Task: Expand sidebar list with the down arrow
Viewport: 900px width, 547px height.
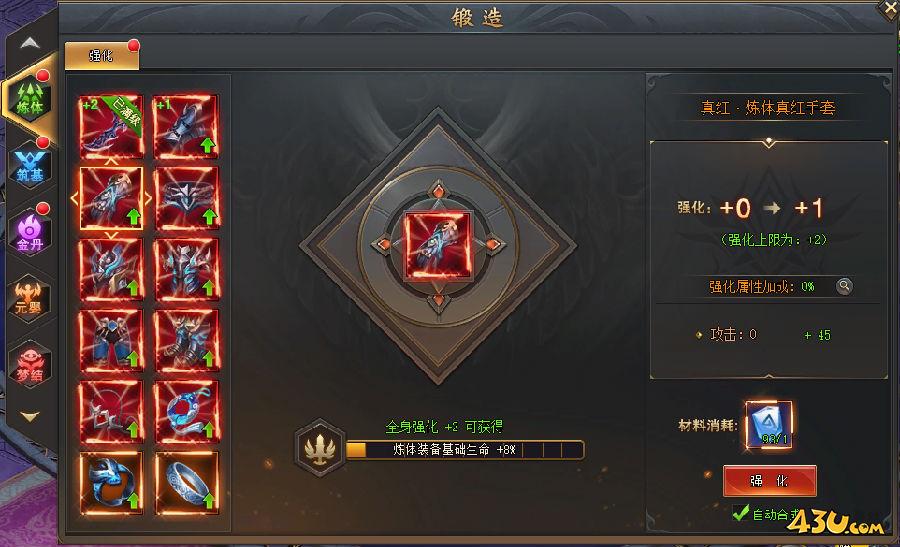Action: [30, 416]
